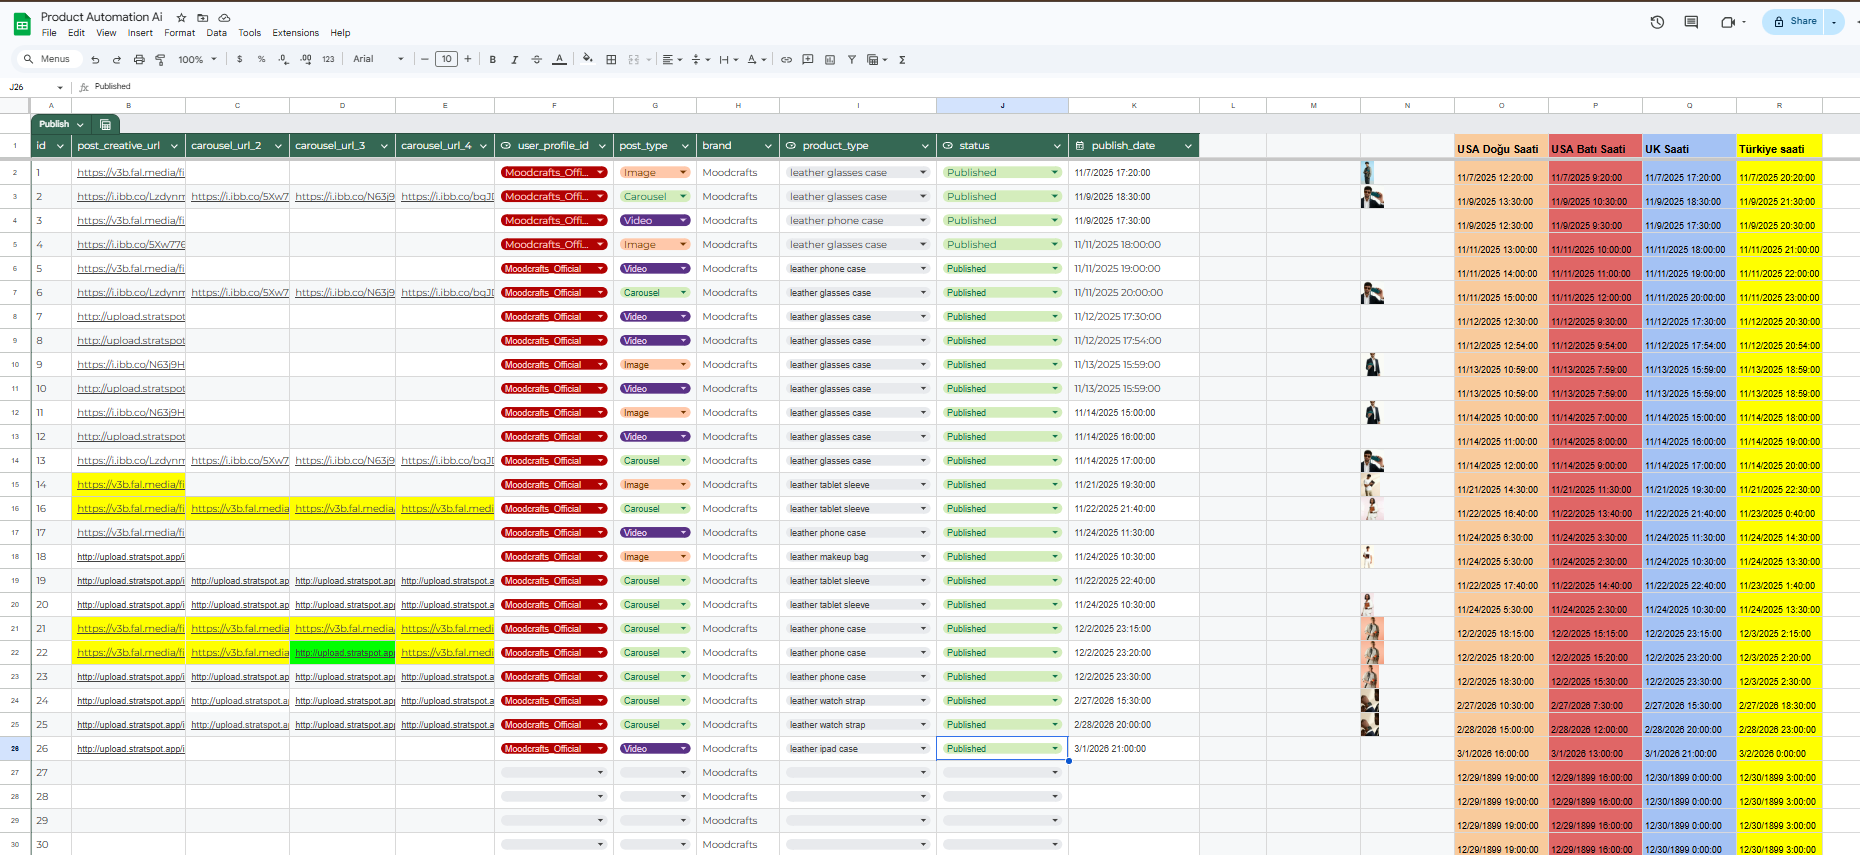Viewport: 1860px width, 855px height.
Task: Open version history clock icon
Action: (1657, 22)
